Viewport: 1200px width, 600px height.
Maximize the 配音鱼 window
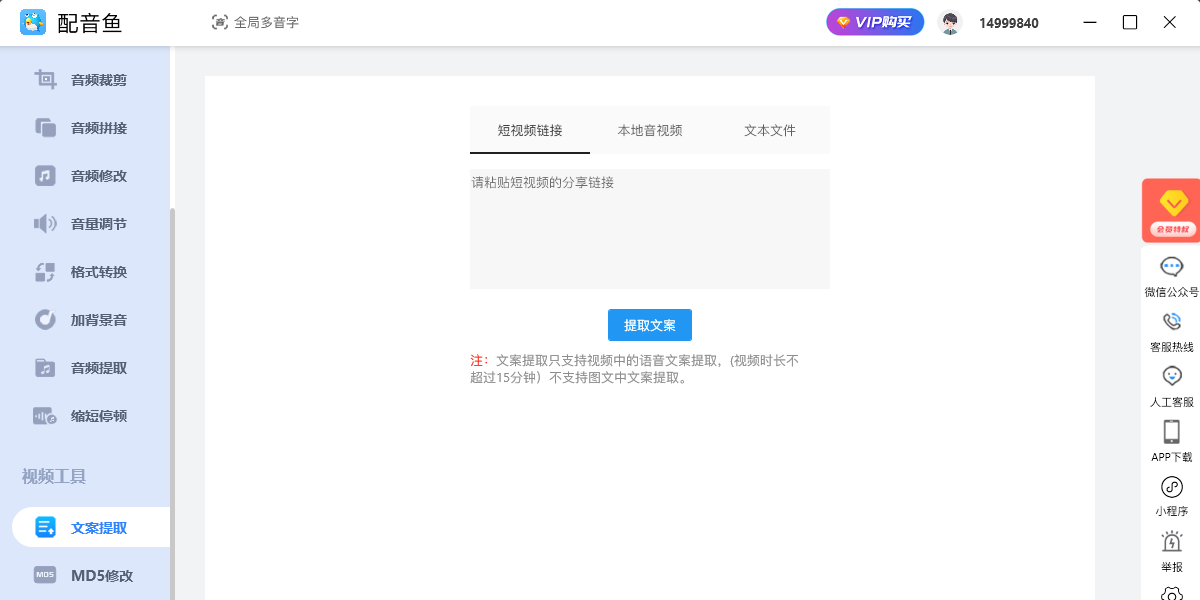coord(1130,22)
